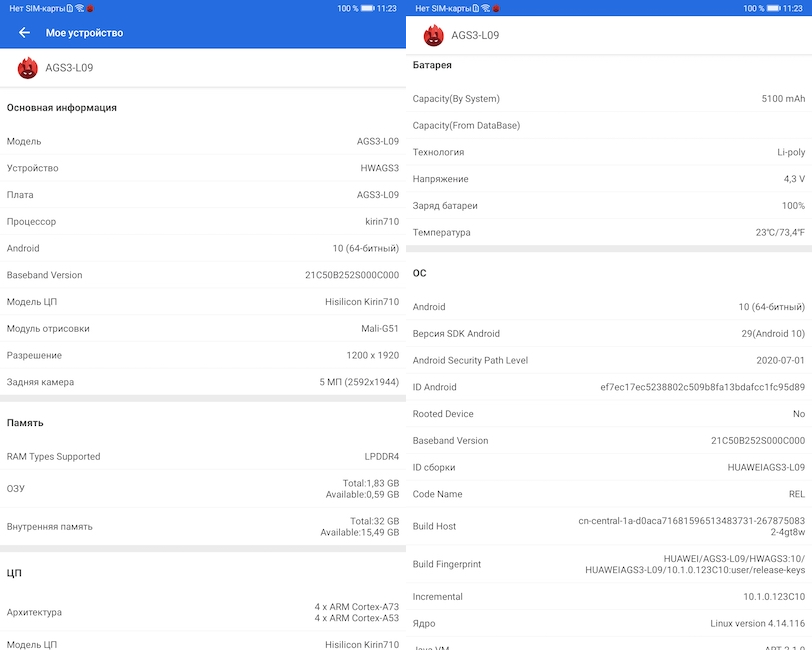Select the Capacity(By System) 5100 mAh row

click(x=609, y=98)
